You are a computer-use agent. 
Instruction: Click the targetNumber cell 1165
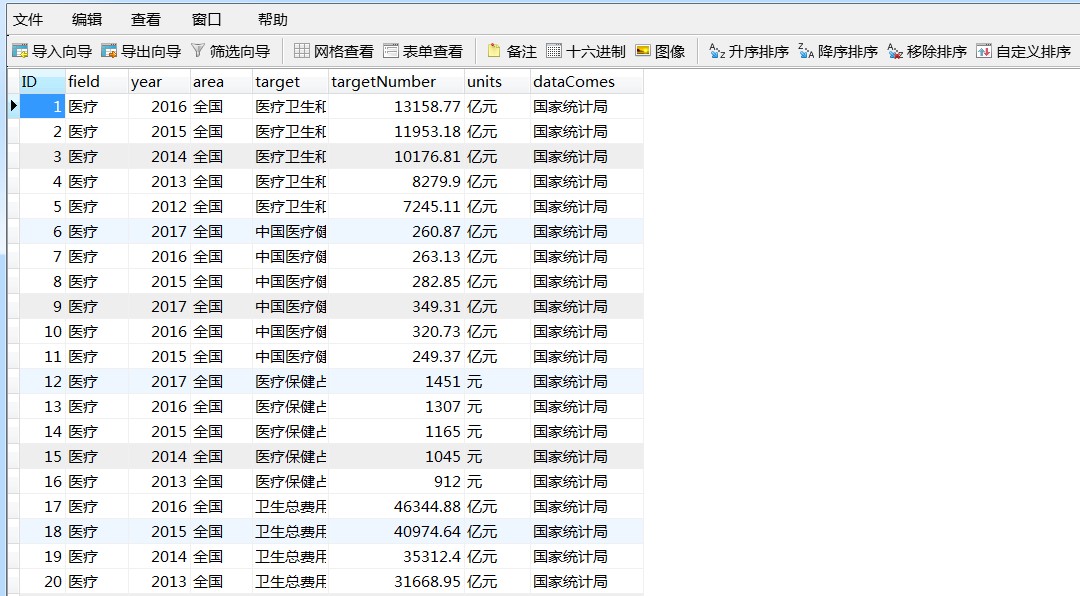click(x=397, y=431)
